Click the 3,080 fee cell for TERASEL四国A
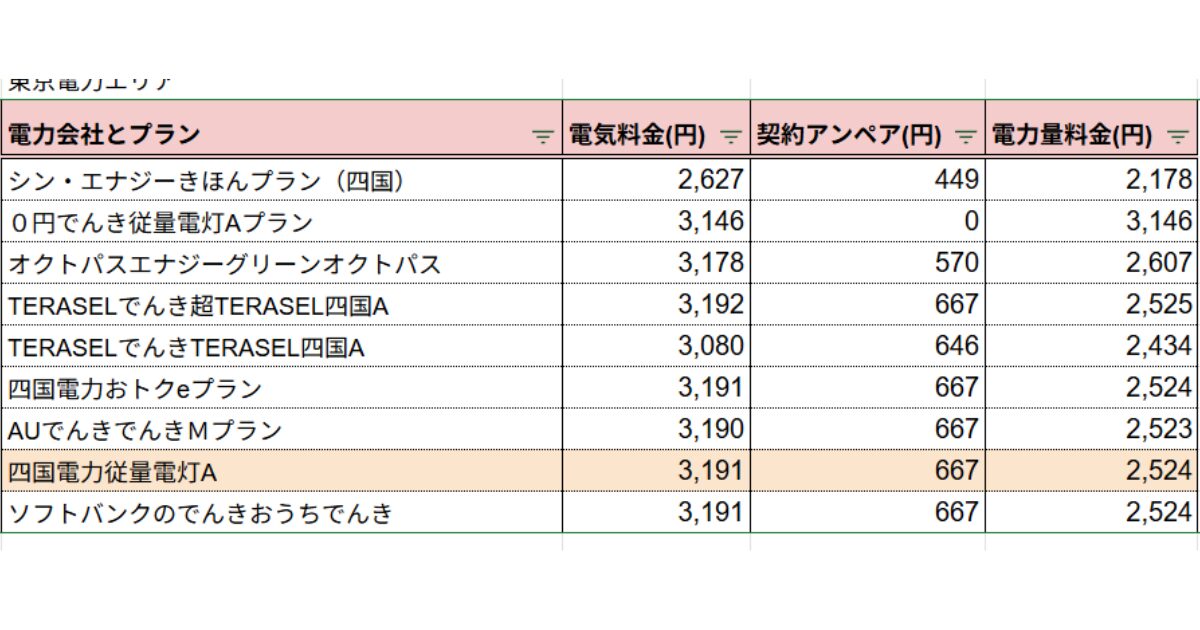1200x630 pixels. (656, 346)
